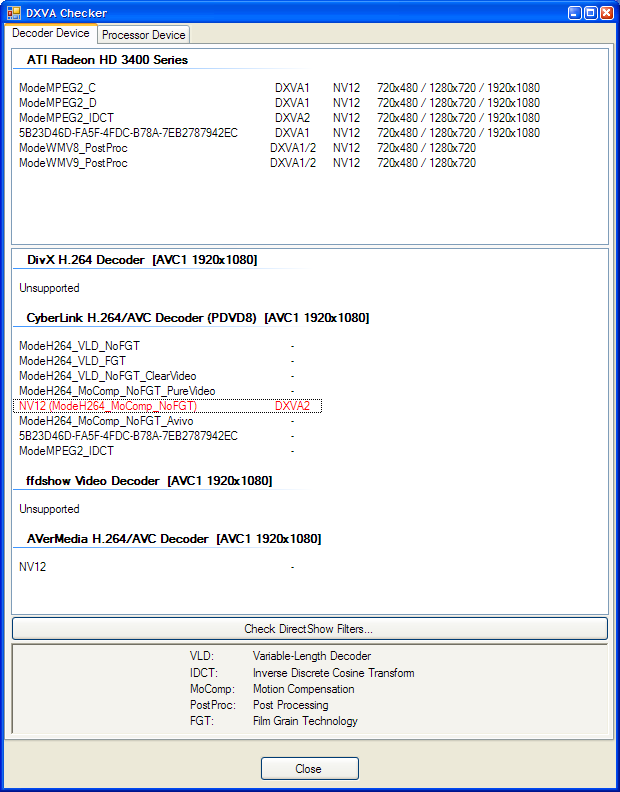Image resolution: width=620 pixels, height=792 pixels.
Task: Click the red DXVA2 value
Action: point(292,406)
